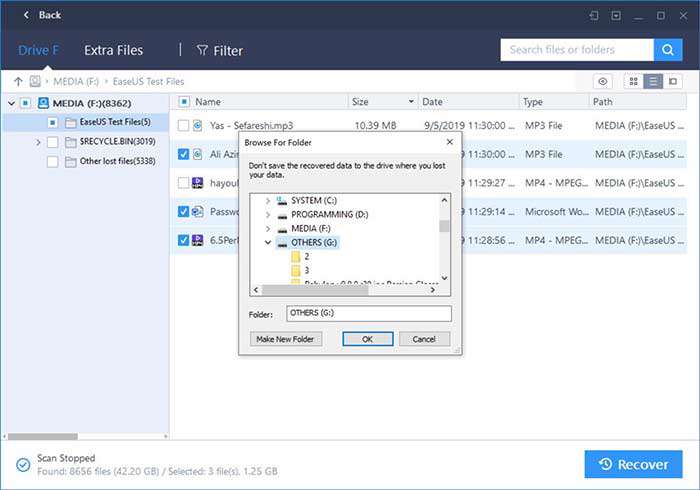Click the Recover button

coord(633,465)
